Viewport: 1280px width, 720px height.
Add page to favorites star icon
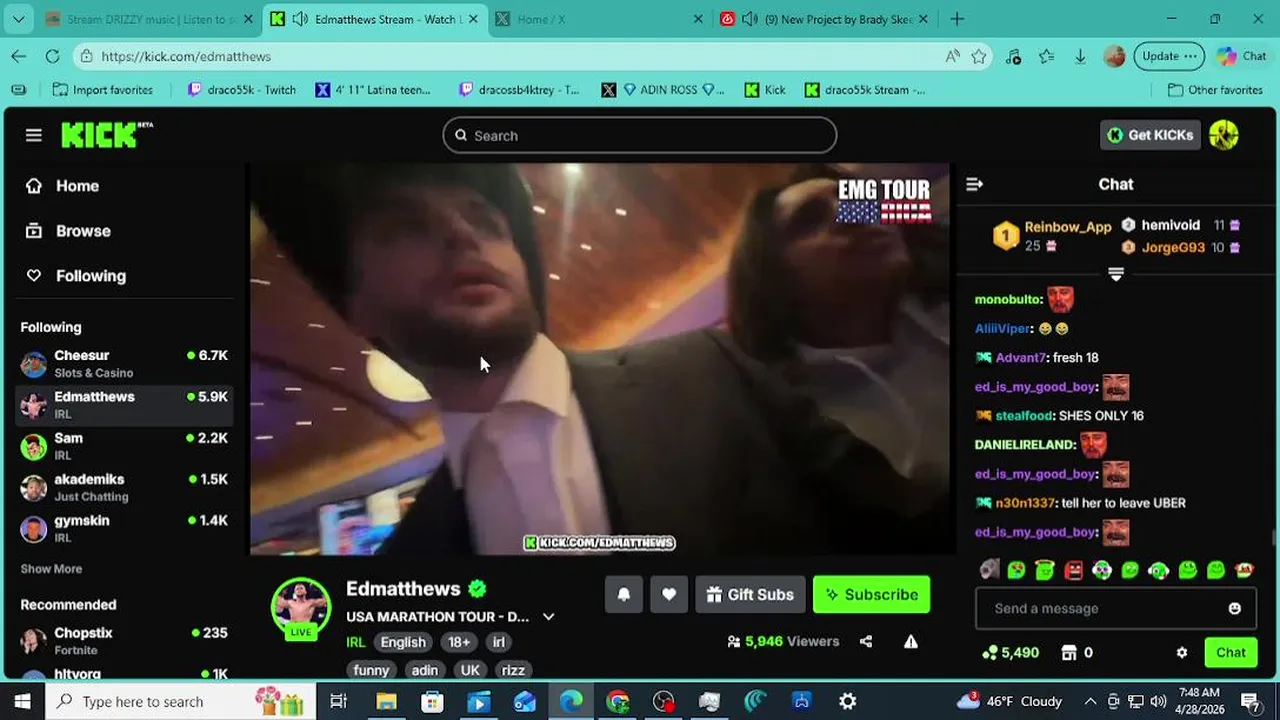pyautogui.click(x=979, y=56)
